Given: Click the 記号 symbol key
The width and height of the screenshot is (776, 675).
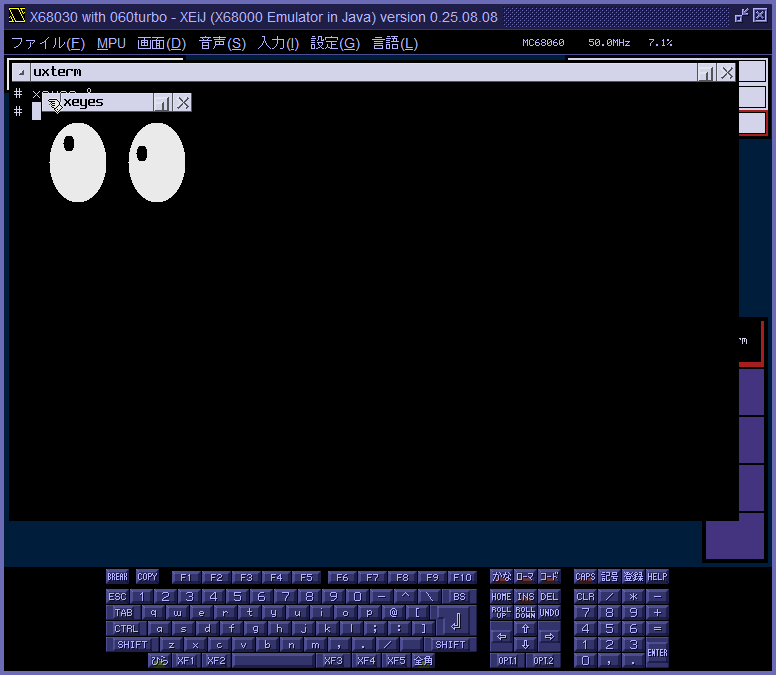Looking at the screenshot, I should coord(609,577).
